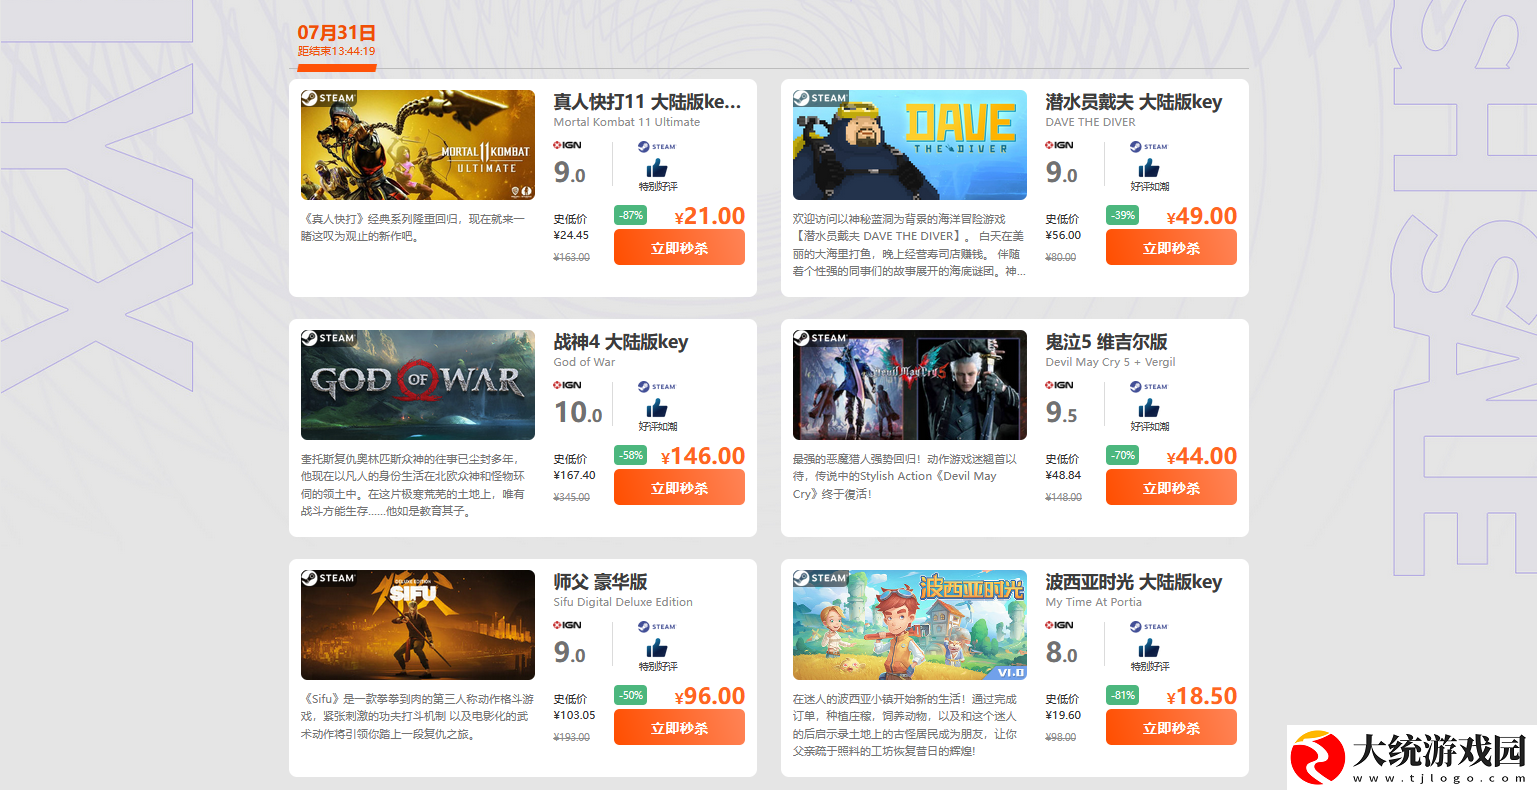Click the -39% discount badge
The width and height of the screenshot is (1537, 790).
(1122, 215)
